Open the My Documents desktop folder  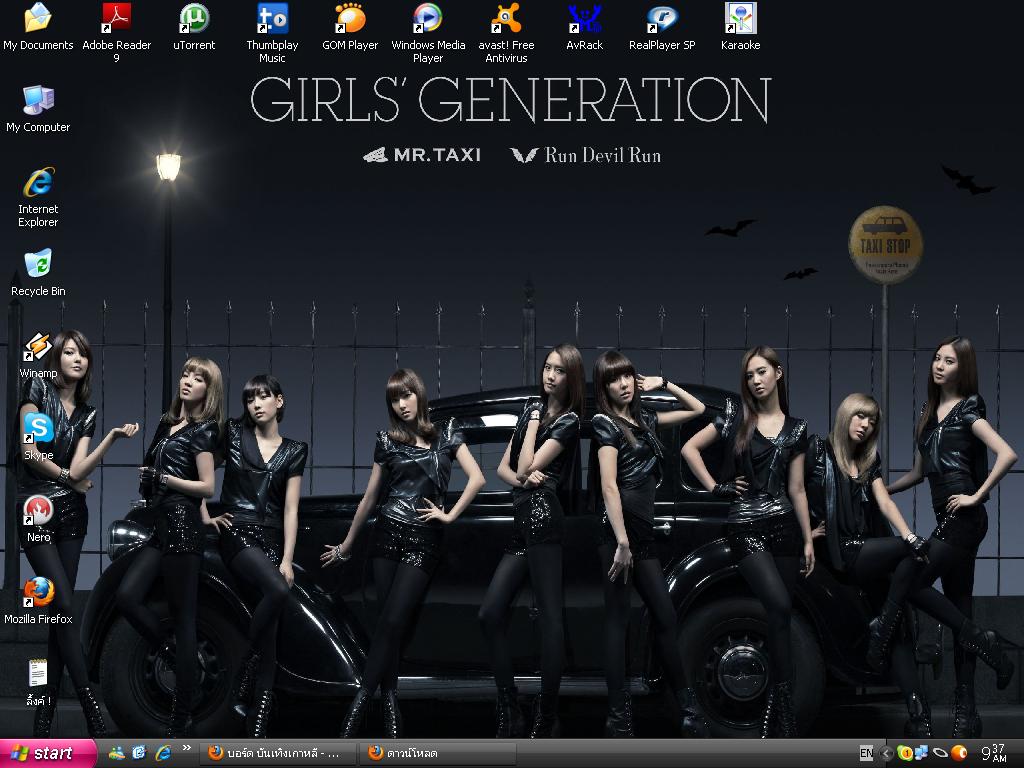(38, 27)
